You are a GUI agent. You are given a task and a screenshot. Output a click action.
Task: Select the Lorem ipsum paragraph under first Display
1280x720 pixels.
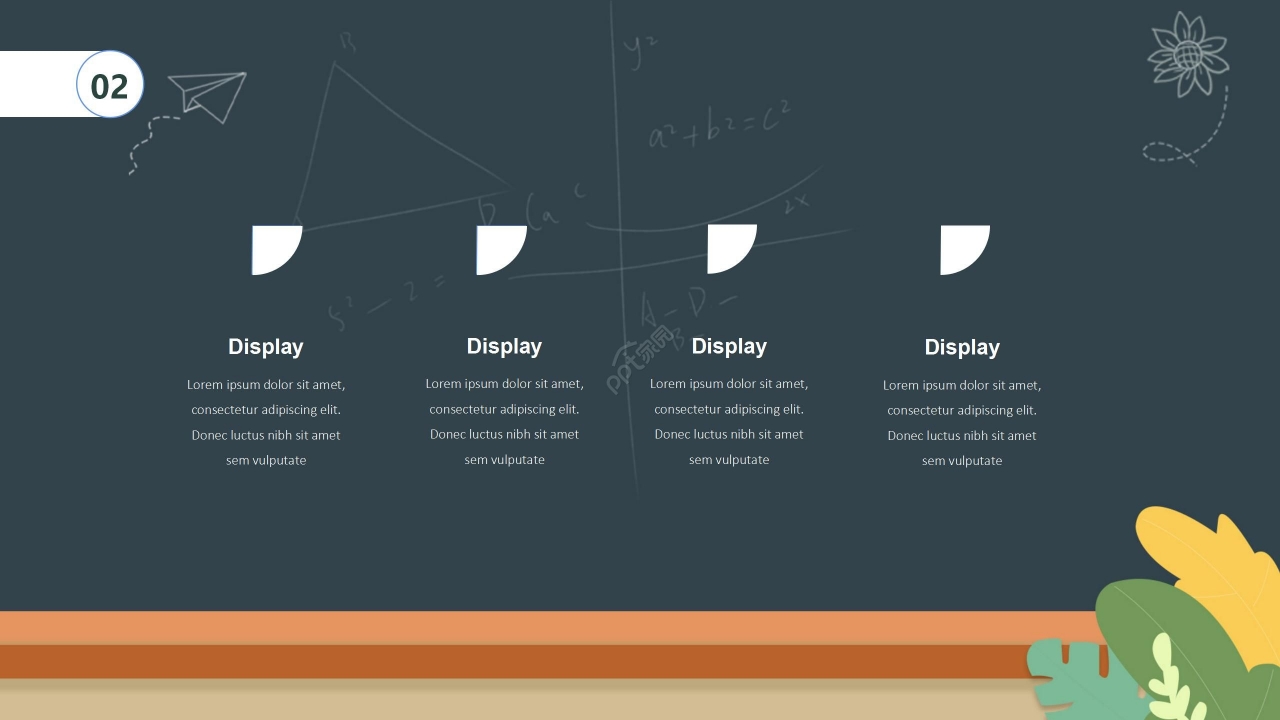(266, 422)
